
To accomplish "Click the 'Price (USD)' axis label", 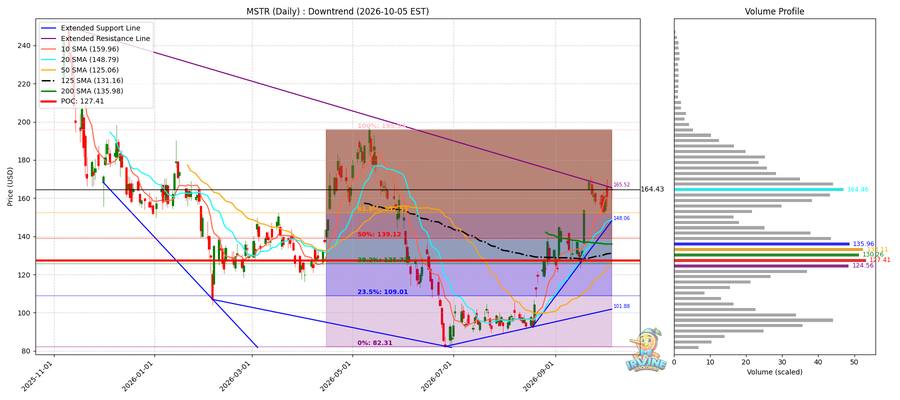I will (x=10, y=185).
